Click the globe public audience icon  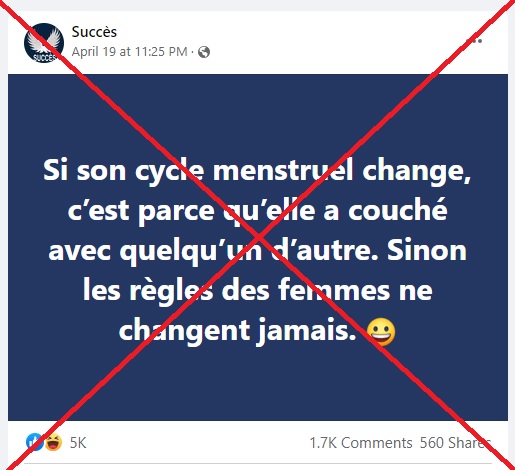pyautogui.click(x=204, y=52)
